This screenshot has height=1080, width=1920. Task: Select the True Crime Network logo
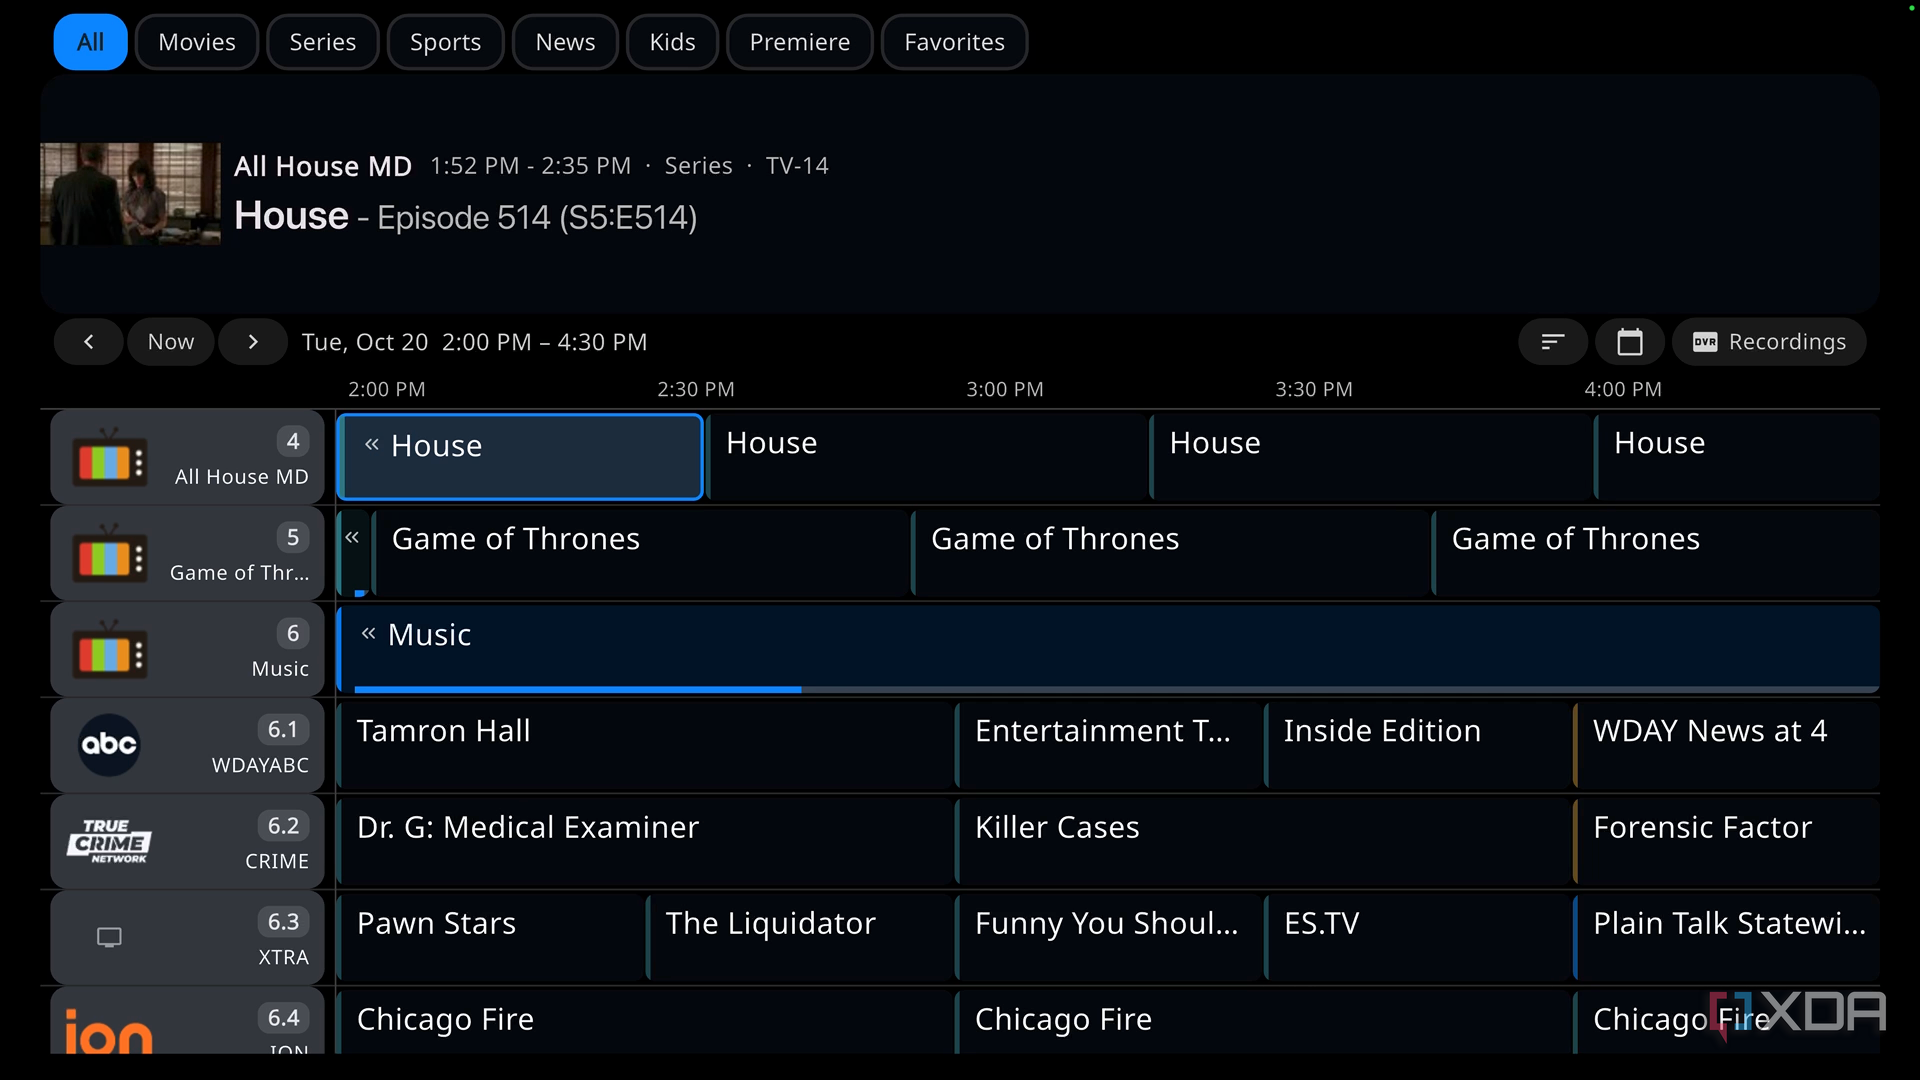point(109,841)
